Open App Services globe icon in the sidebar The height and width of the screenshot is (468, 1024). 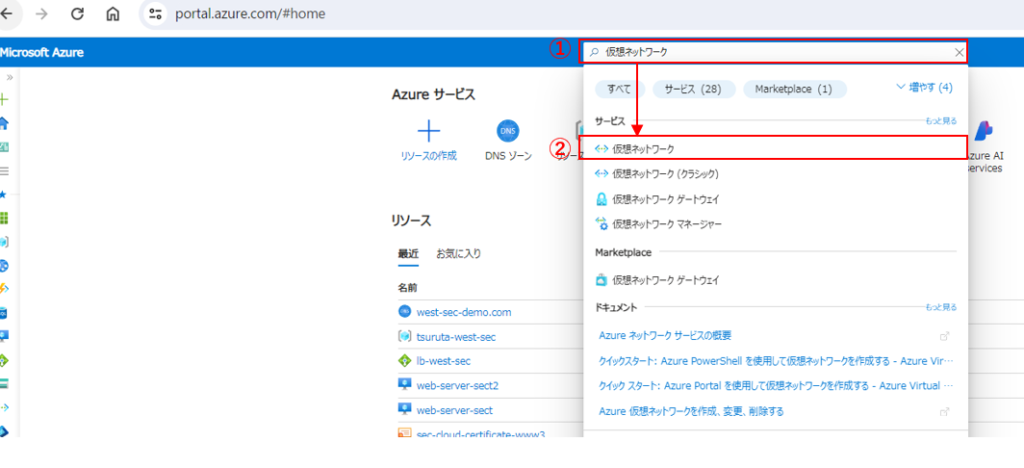[x=4, y=266]
